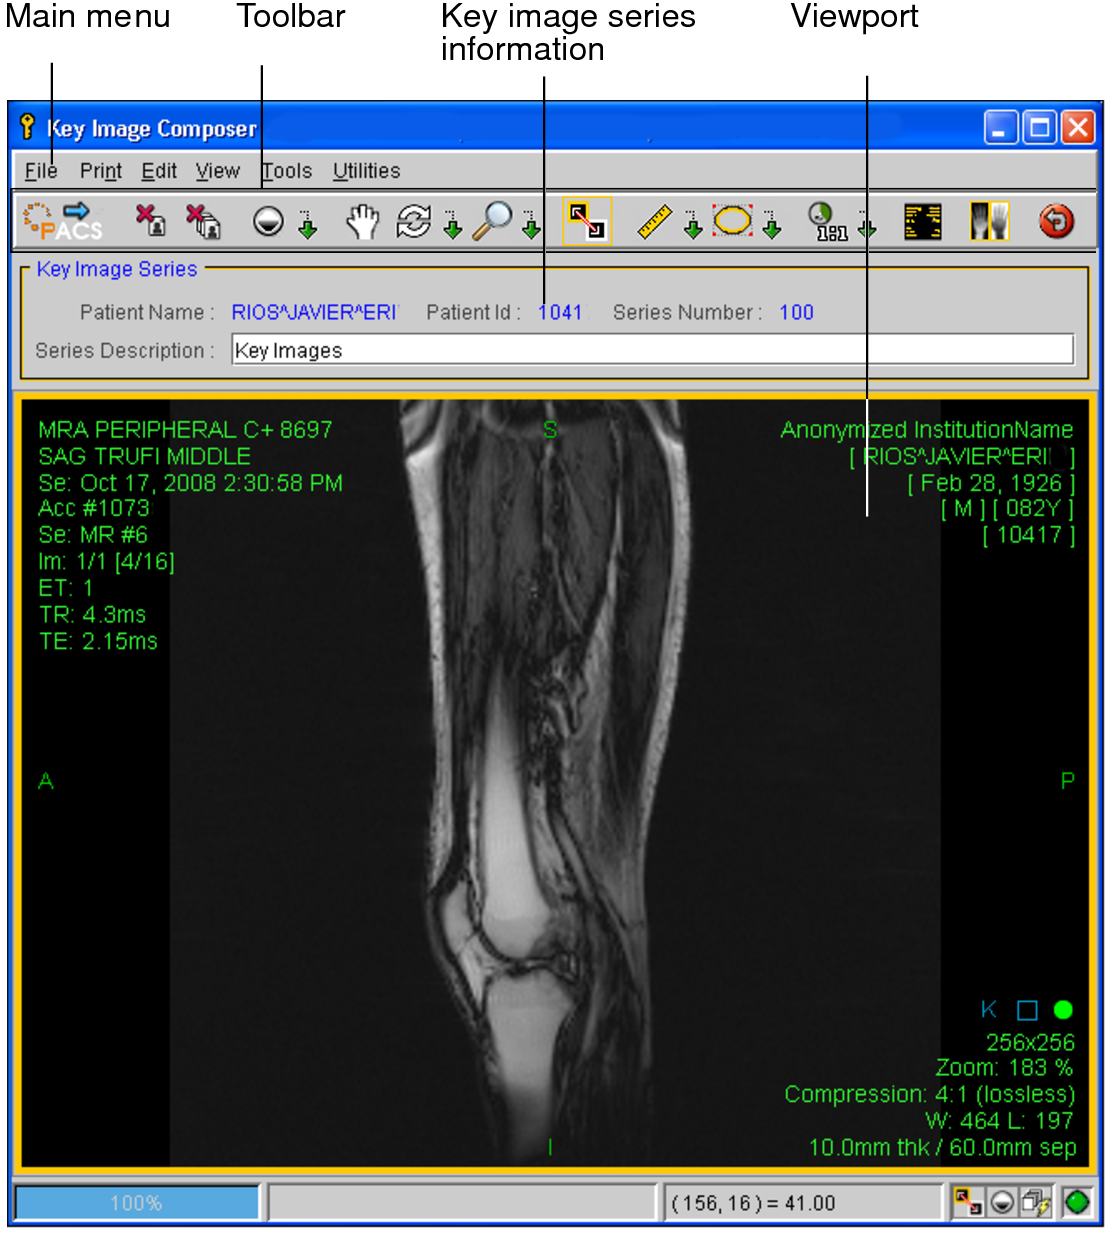Select the ruler measurement tool
Viewport: 1113px width, 1233px height.
click(654, 221)
